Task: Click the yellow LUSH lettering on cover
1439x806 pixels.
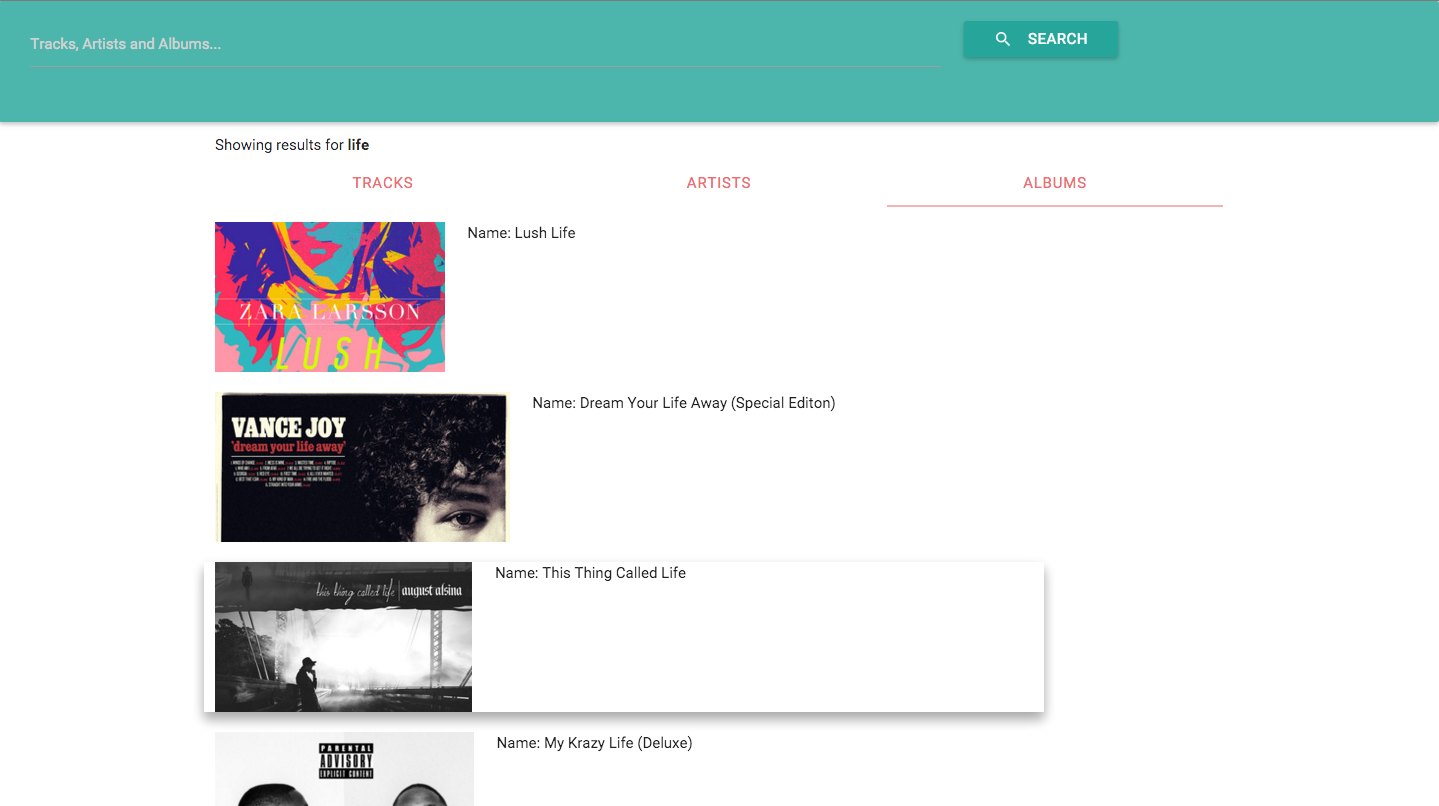Action: [x=330, y=353]
